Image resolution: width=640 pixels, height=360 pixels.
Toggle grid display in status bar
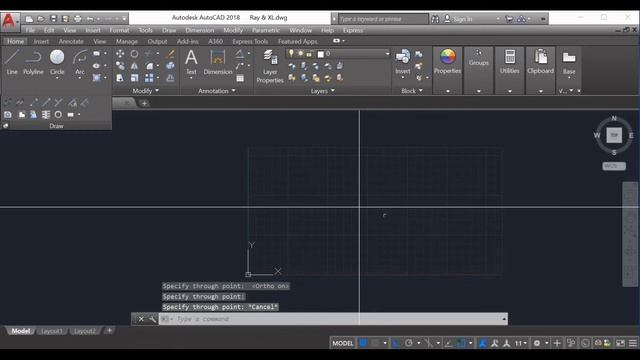(x=363, y=343)
